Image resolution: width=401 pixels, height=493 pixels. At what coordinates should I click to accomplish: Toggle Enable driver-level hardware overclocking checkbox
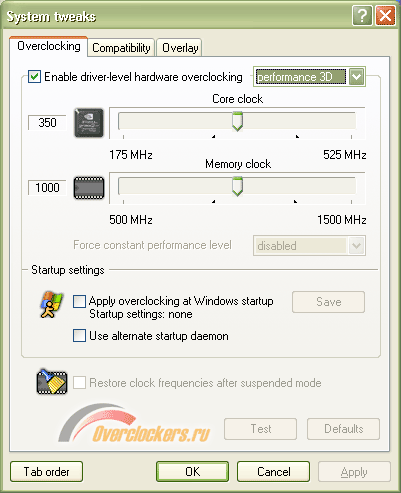35,77
